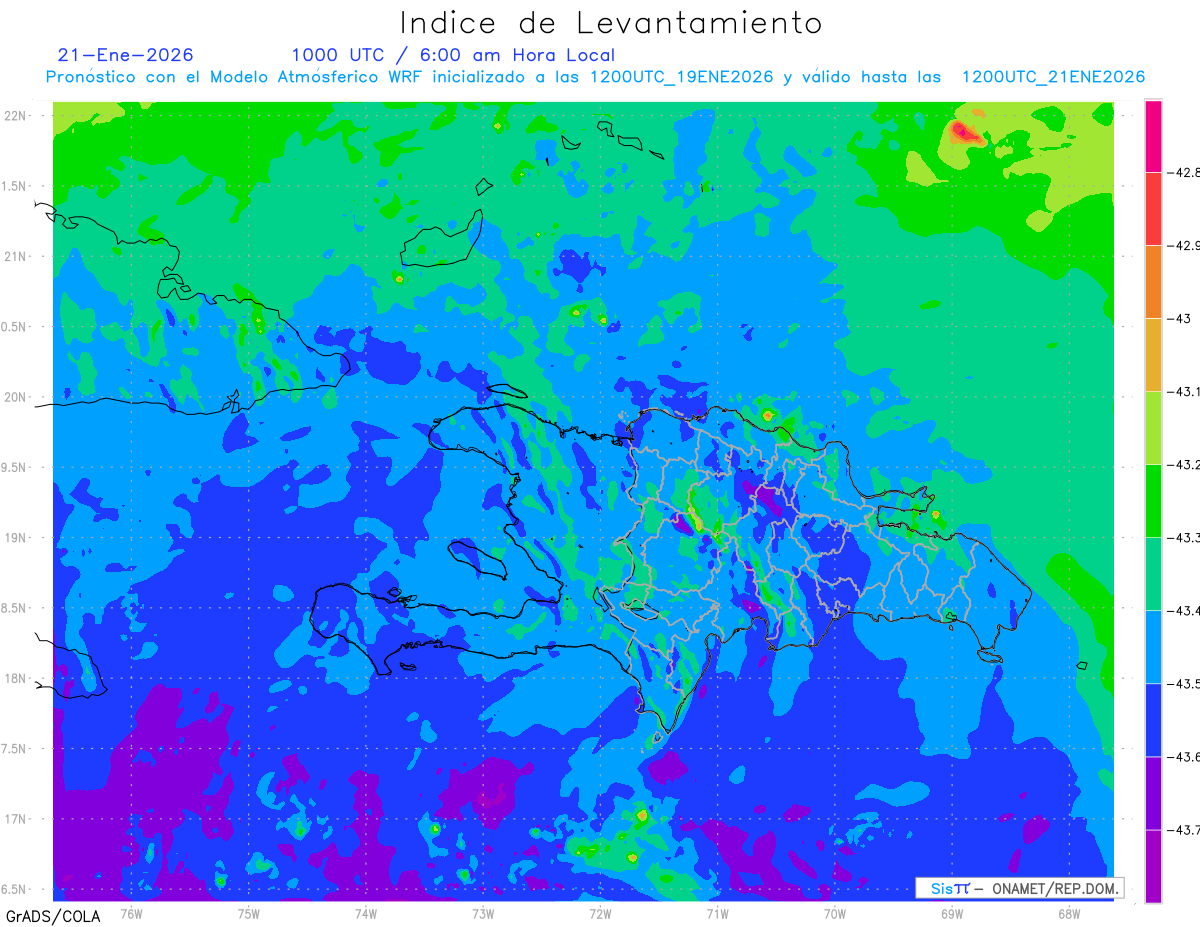Pick the light blue legend swatch below -43.4
Image resolution: width=1200 pixels, height=927 pixels.
[1153, 646]
